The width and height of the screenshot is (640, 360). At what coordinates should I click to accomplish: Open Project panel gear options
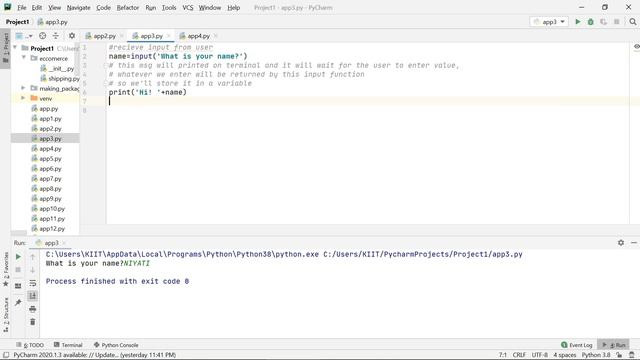[72, 36]
